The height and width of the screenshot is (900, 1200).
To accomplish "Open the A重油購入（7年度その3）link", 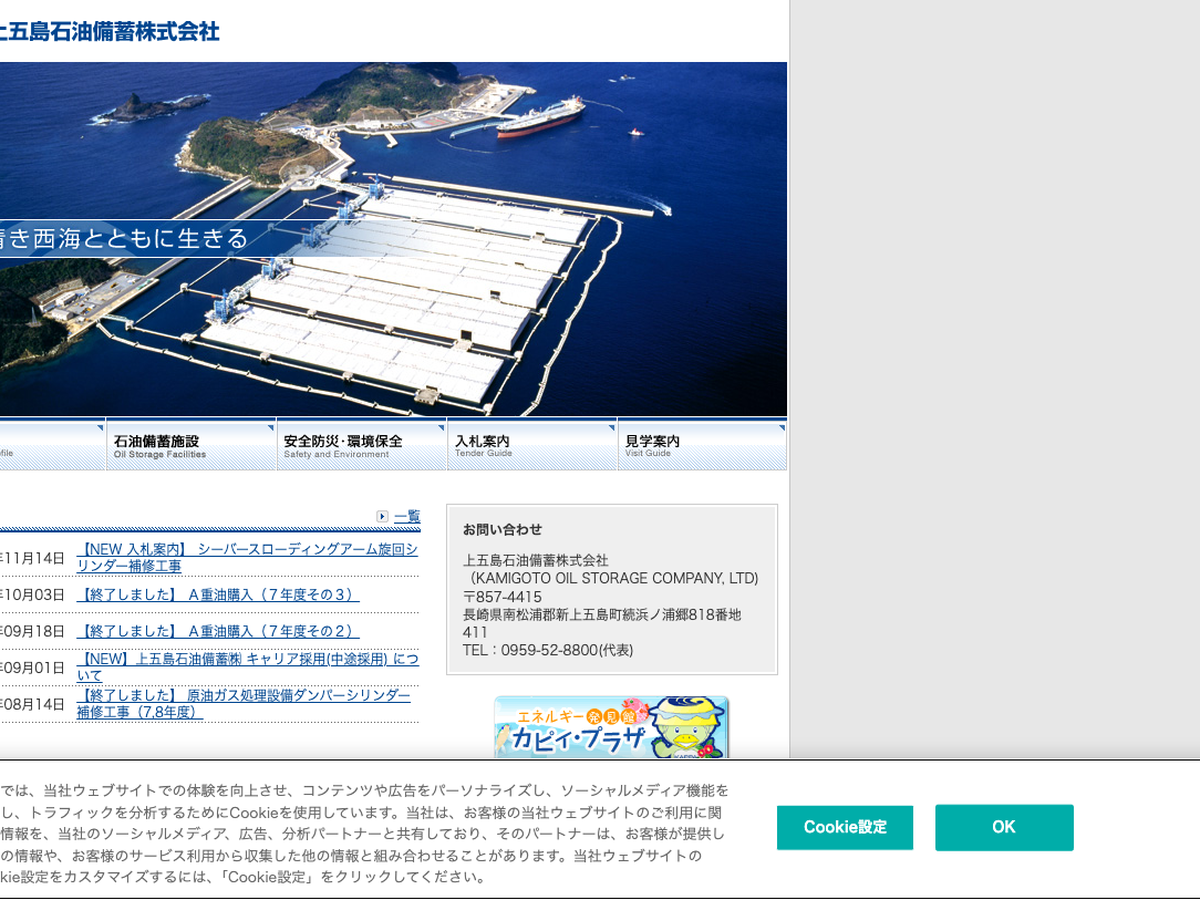I will [217, 595].
